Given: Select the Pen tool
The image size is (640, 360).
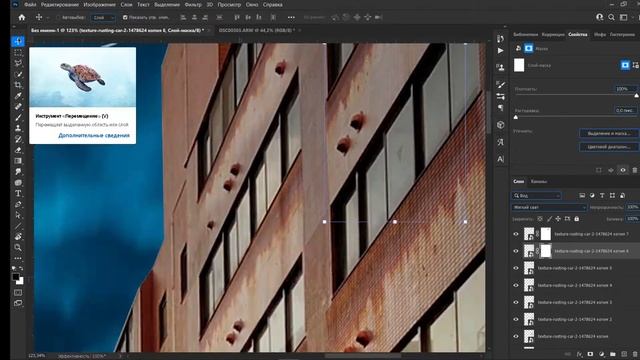Looking at the screenshot, I should pos(18,204).
